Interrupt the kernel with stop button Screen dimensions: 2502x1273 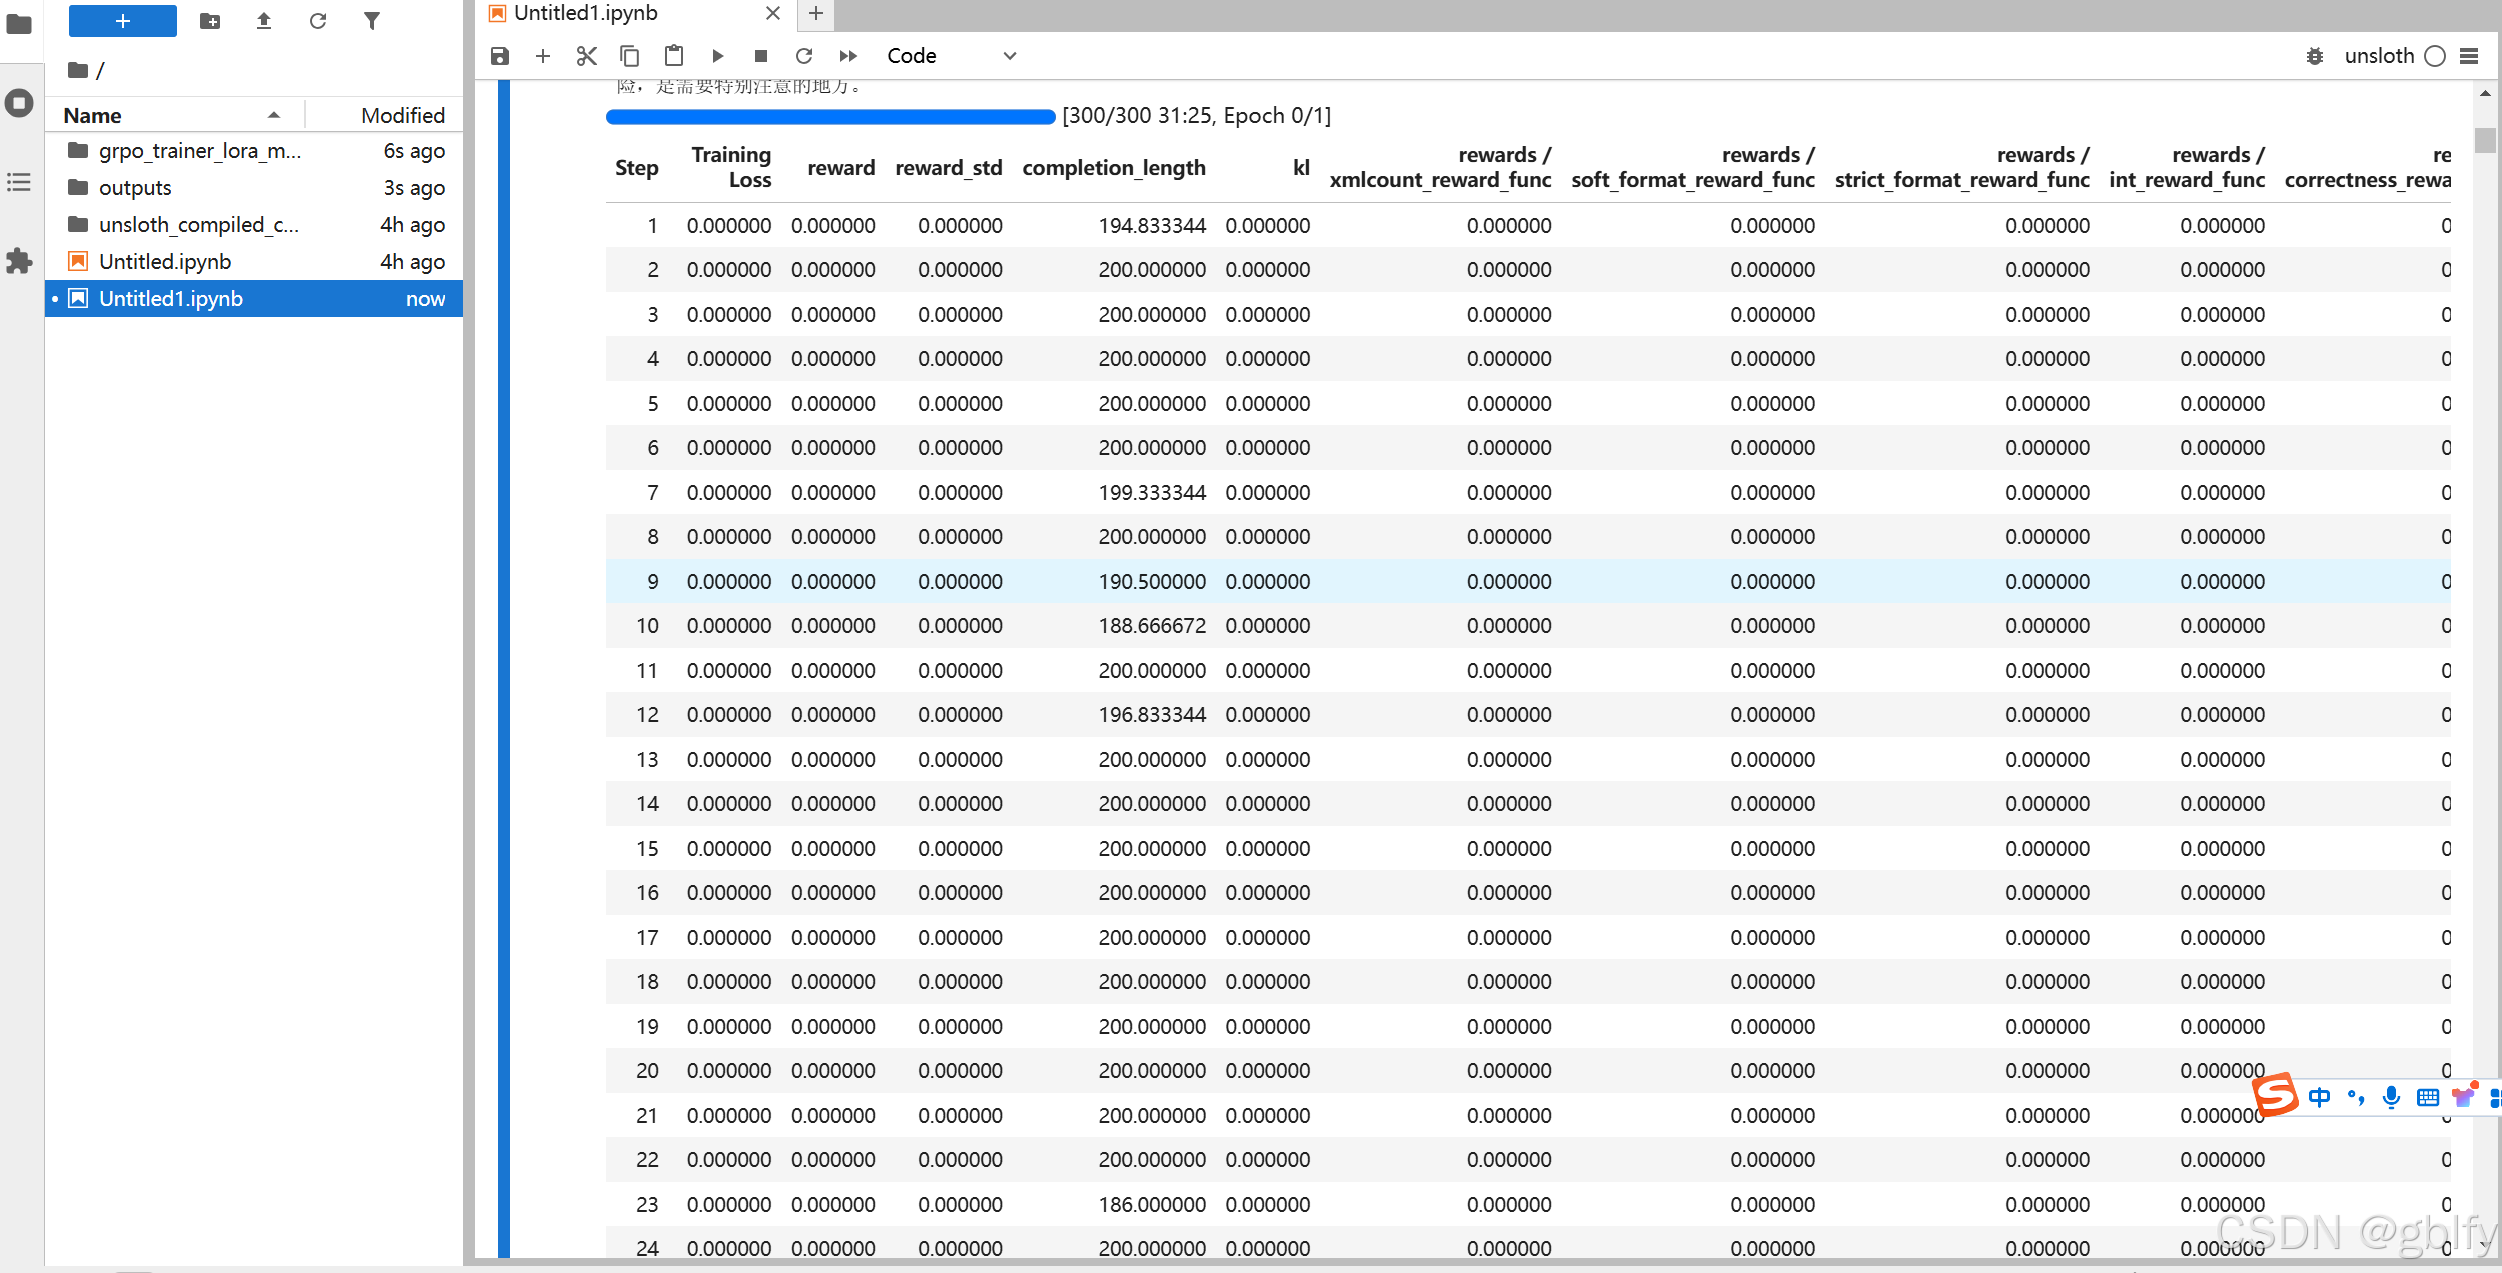tap(761, 56)
